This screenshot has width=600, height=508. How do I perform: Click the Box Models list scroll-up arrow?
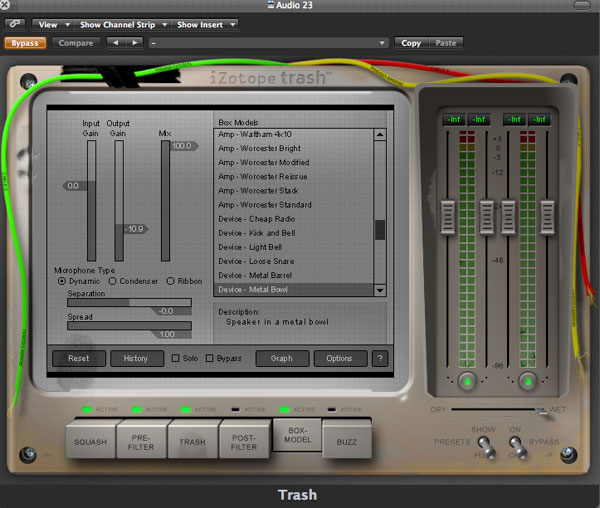(380, 135)
